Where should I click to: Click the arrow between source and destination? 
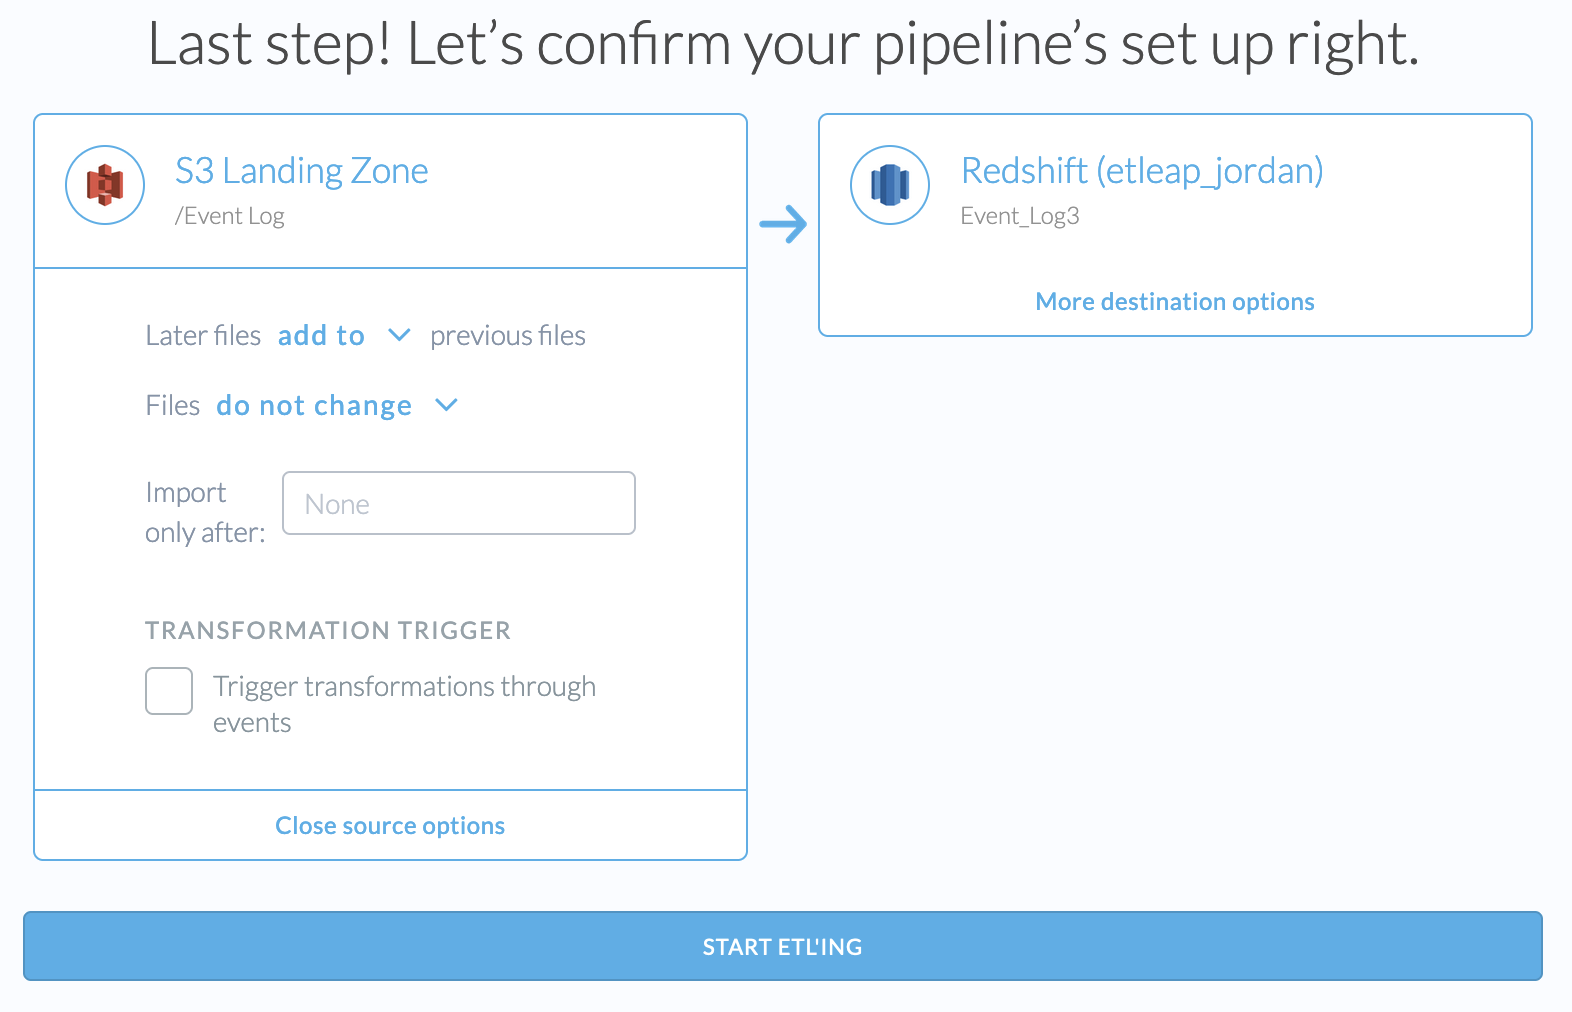[783, 224]
